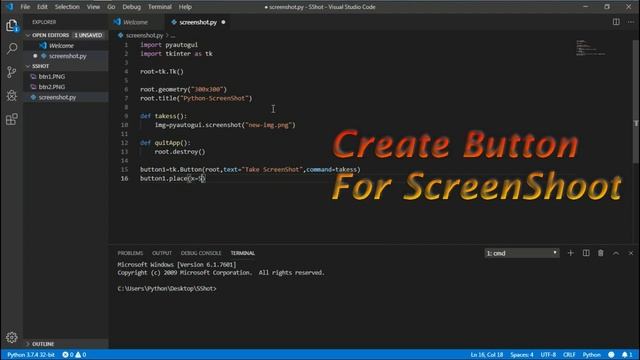Screen dimensions: 640x360
Task: Click the feedback smiley in status bar
Action: click(x=611, y=355)
